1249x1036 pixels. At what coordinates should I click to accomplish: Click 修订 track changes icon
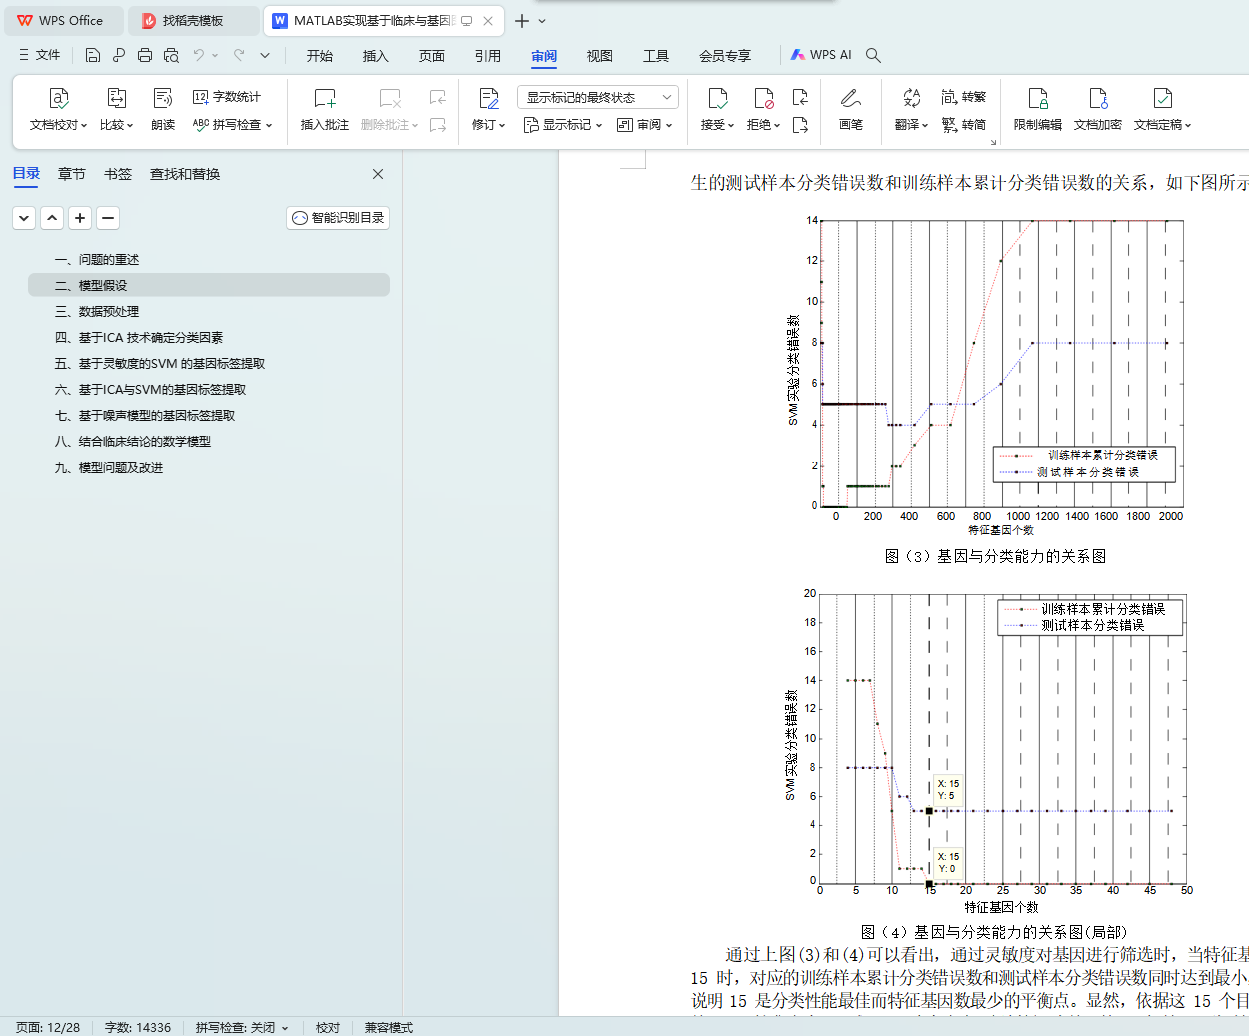point(489,98)
